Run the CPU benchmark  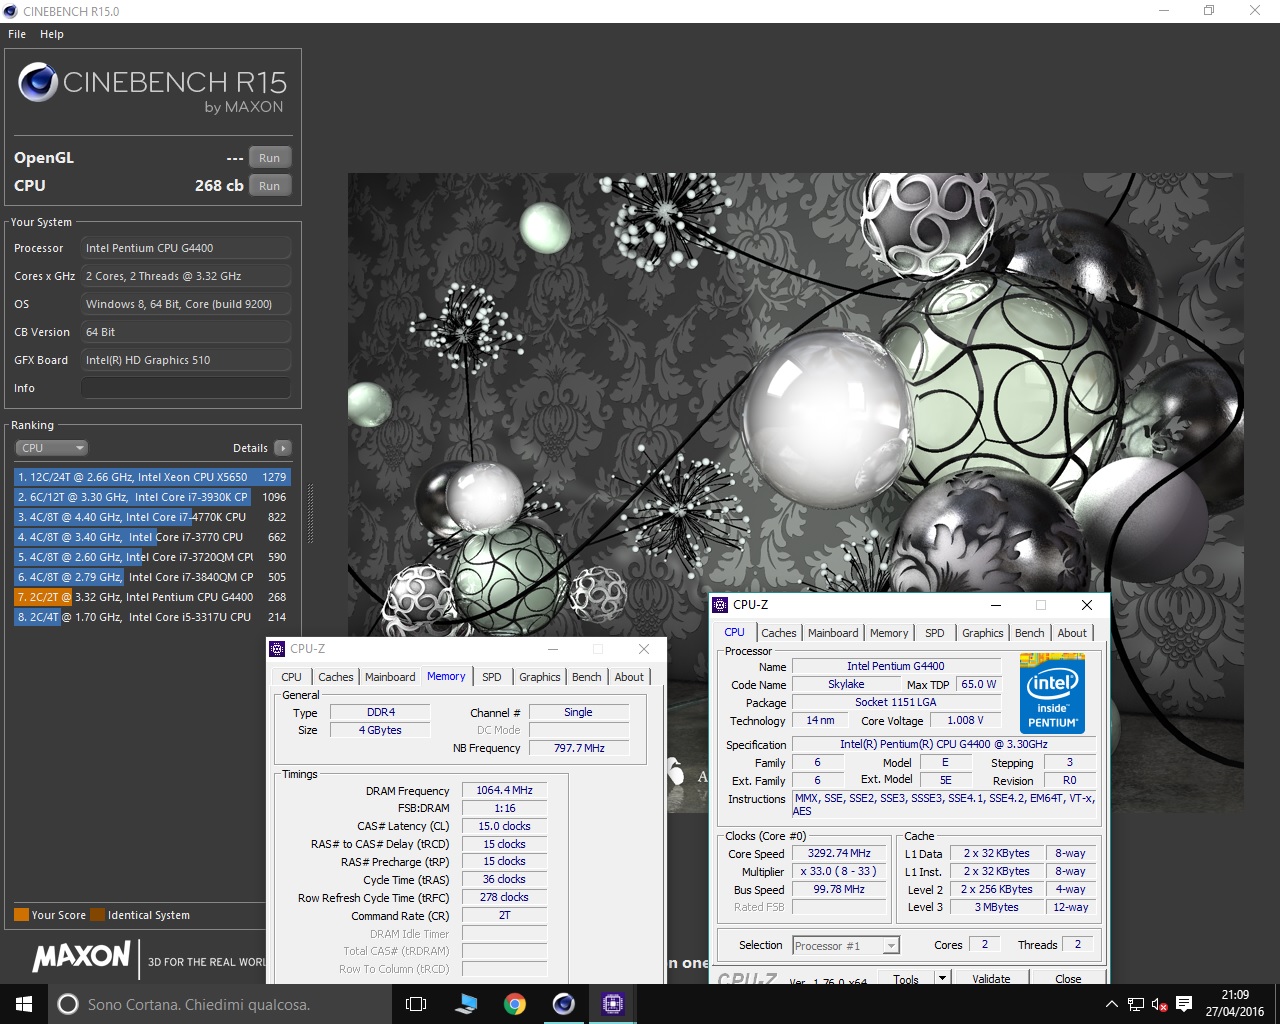270,186
